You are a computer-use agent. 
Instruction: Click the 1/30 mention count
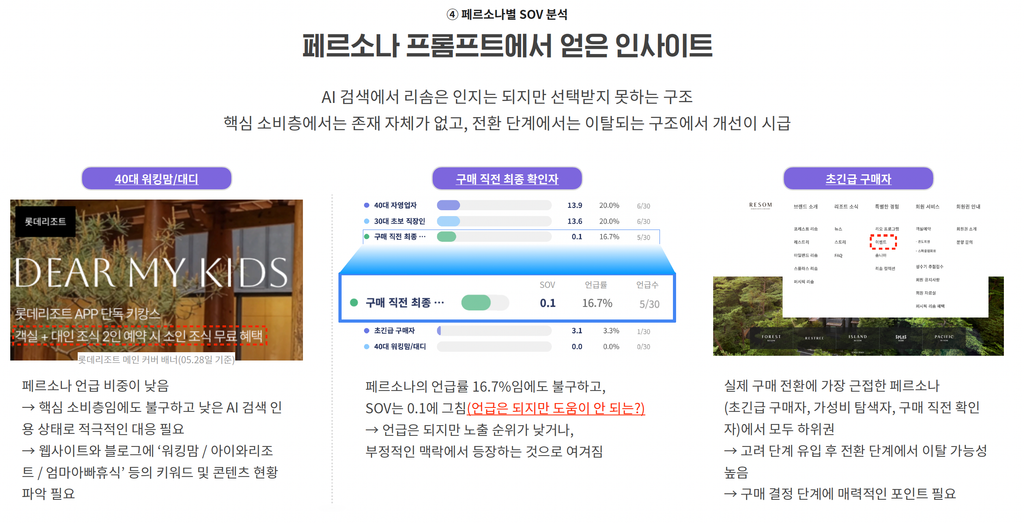(x=643, y=331)
